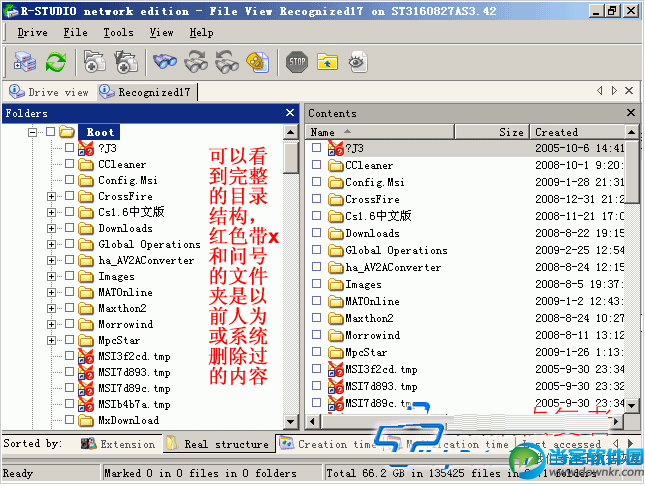Open the Help menu

click(x=201, y=33)
